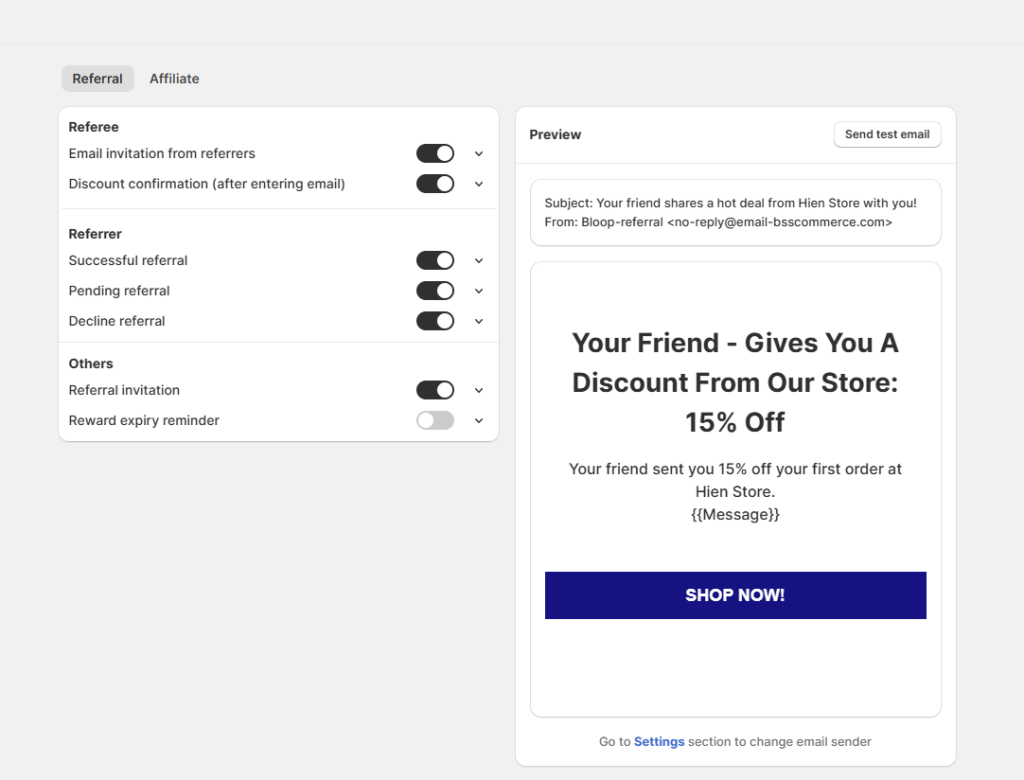Disable the Successful referral email toggle

click(435, 260)
